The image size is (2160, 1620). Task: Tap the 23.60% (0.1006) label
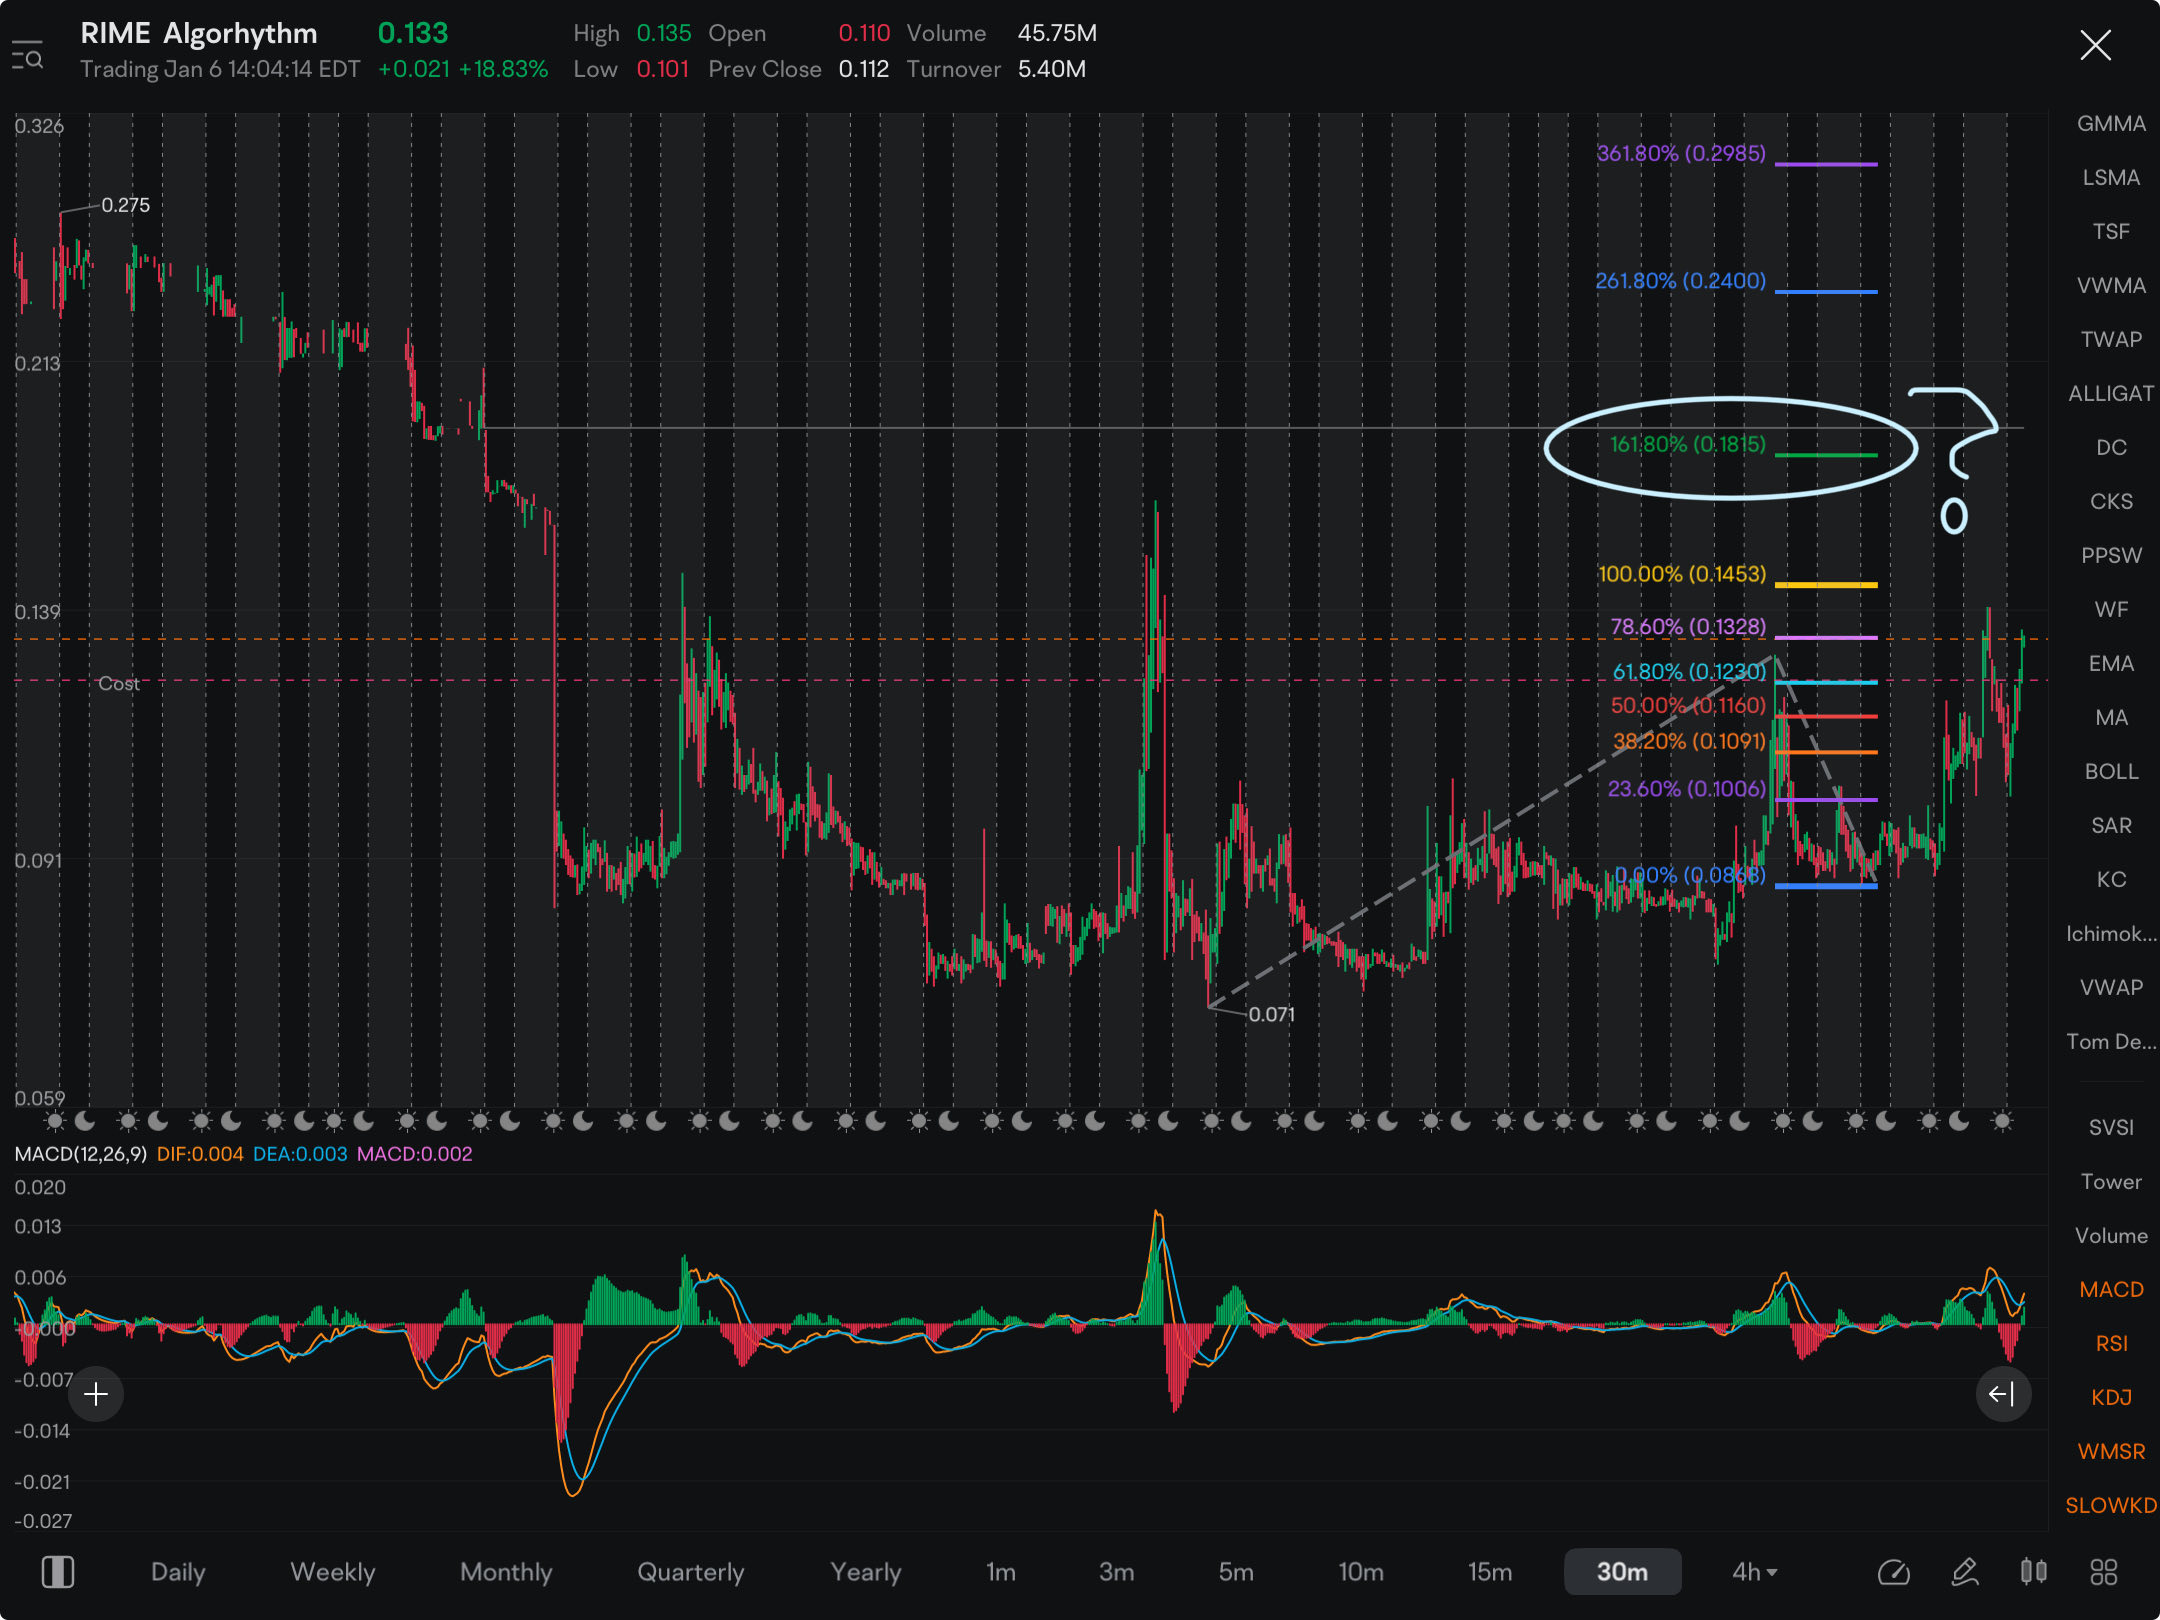pyautogui.click(x=1687, y=788)
